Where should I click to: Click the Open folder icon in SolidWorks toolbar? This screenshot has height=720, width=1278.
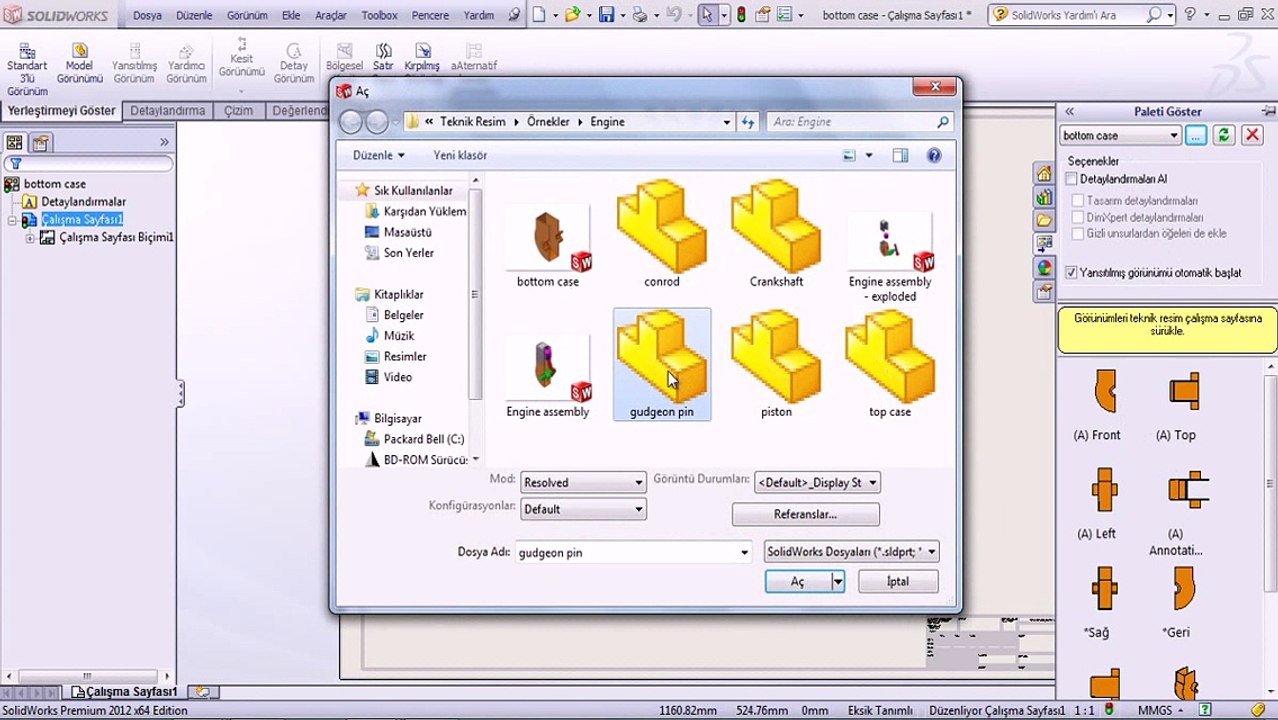(x=572, y=15)
